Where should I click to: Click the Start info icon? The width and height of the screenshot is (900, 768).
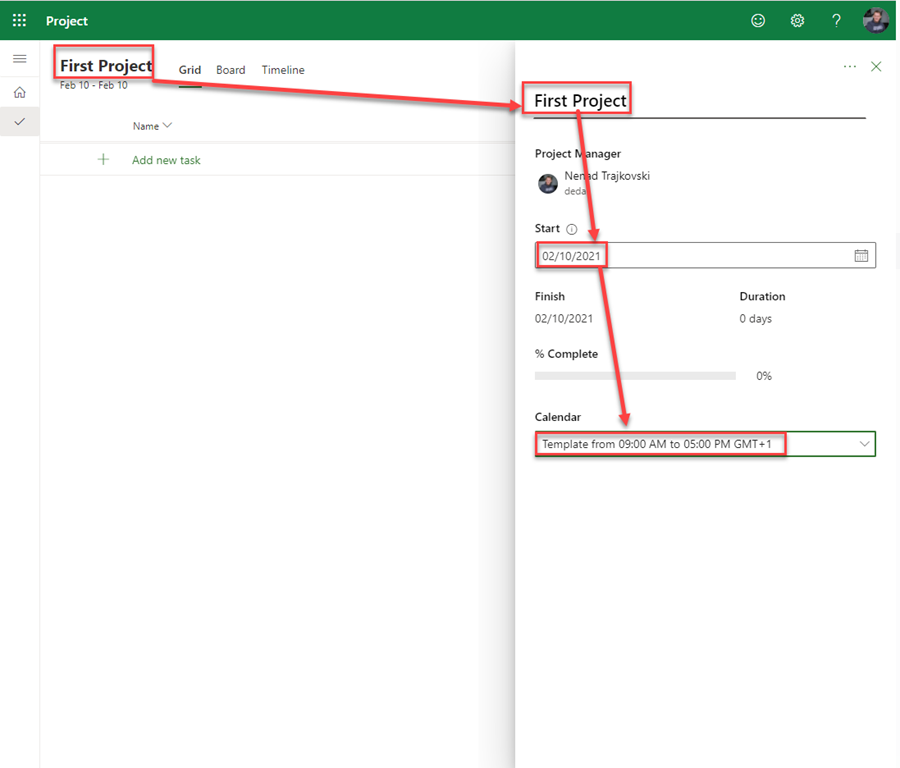click(x=572, y=229)
